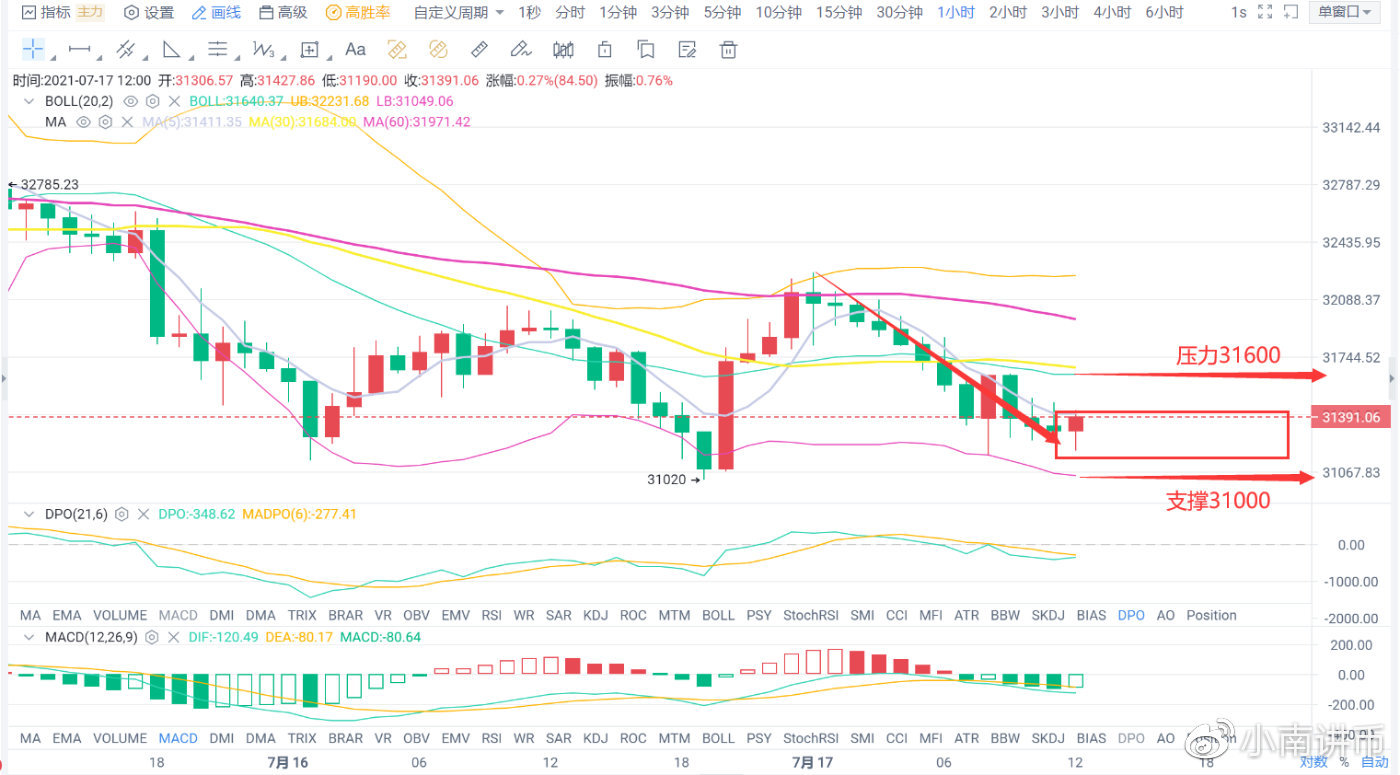Viewport: 1400px width, 775px height.
Task: Select the triangle angle drawing tool
Action: coord(171,49)
